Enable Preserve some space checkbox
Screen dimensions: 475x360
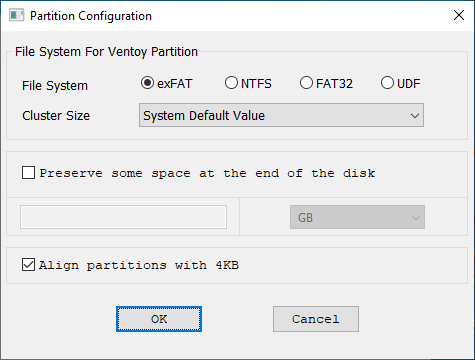(x=28, y=173)
